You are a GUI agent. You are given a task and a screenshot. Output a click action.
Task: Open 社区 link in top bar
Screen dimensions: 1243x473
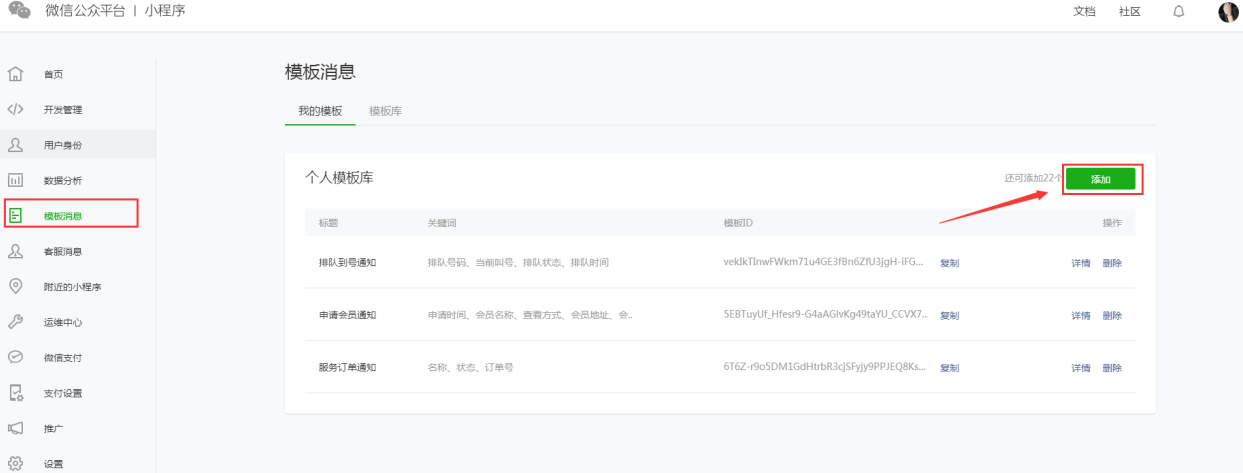click(x=1130, y=12)
